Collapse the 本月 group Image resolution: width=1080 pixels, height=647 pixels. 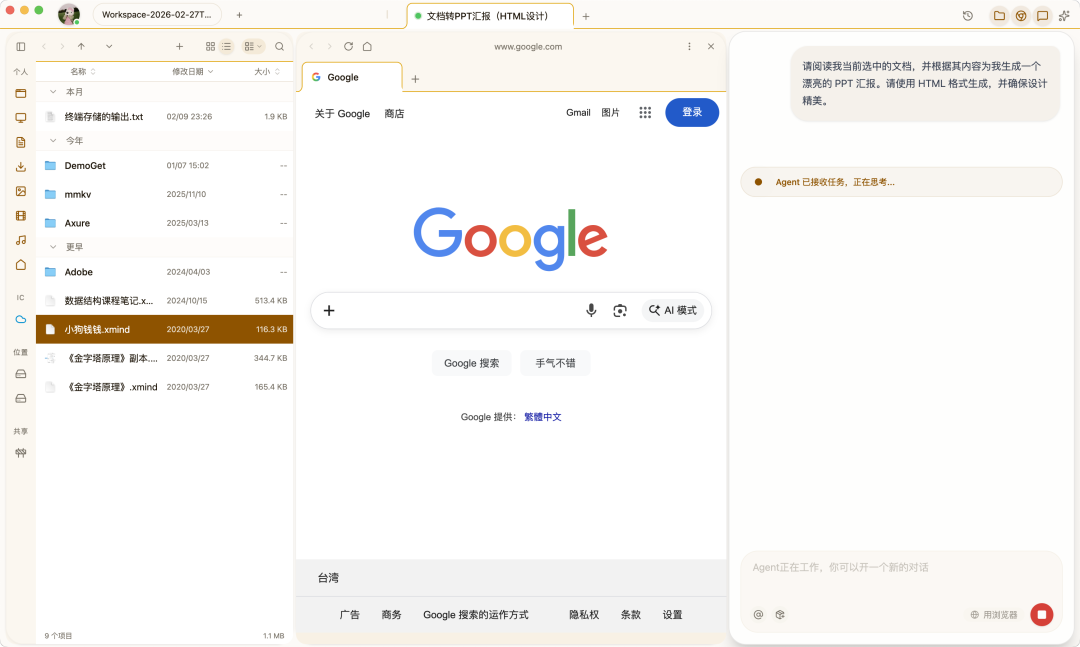pyautogui.click(x=53, y=92)
